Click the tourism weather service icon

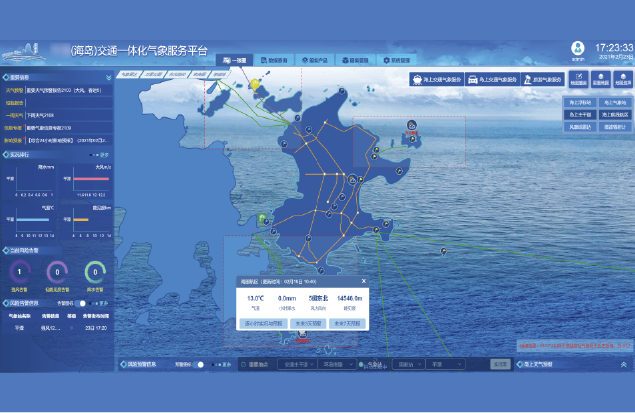[x=527, y=79]
